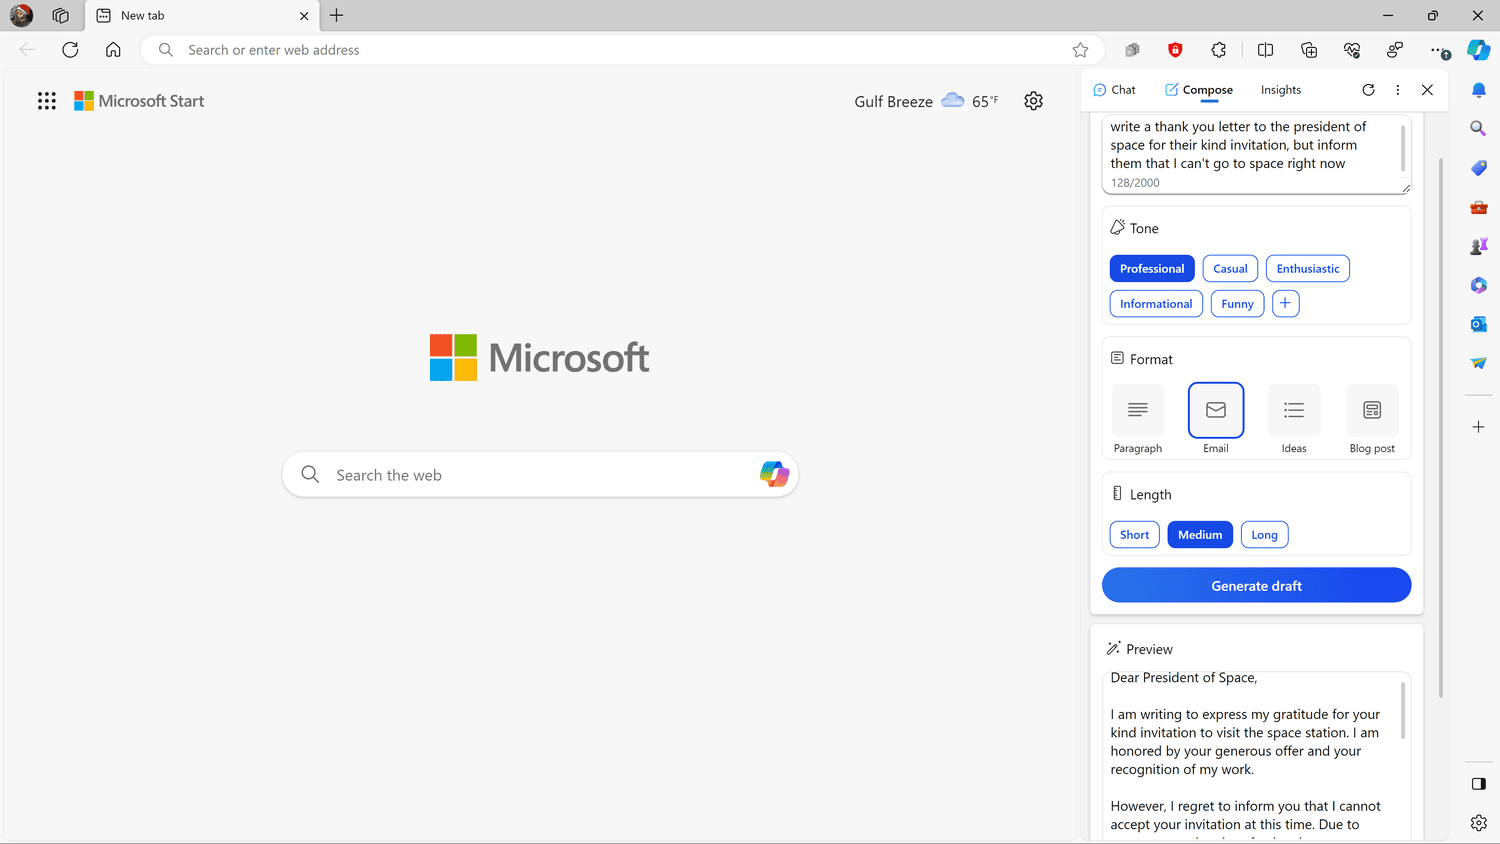Open Copilot sidebar more options menu

(x=1398, y=90)
